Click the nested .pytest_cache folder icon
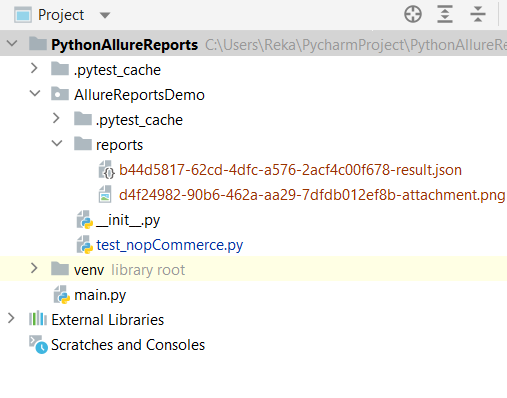Screen dimensions: 507x398 click(x=83, y=119)
